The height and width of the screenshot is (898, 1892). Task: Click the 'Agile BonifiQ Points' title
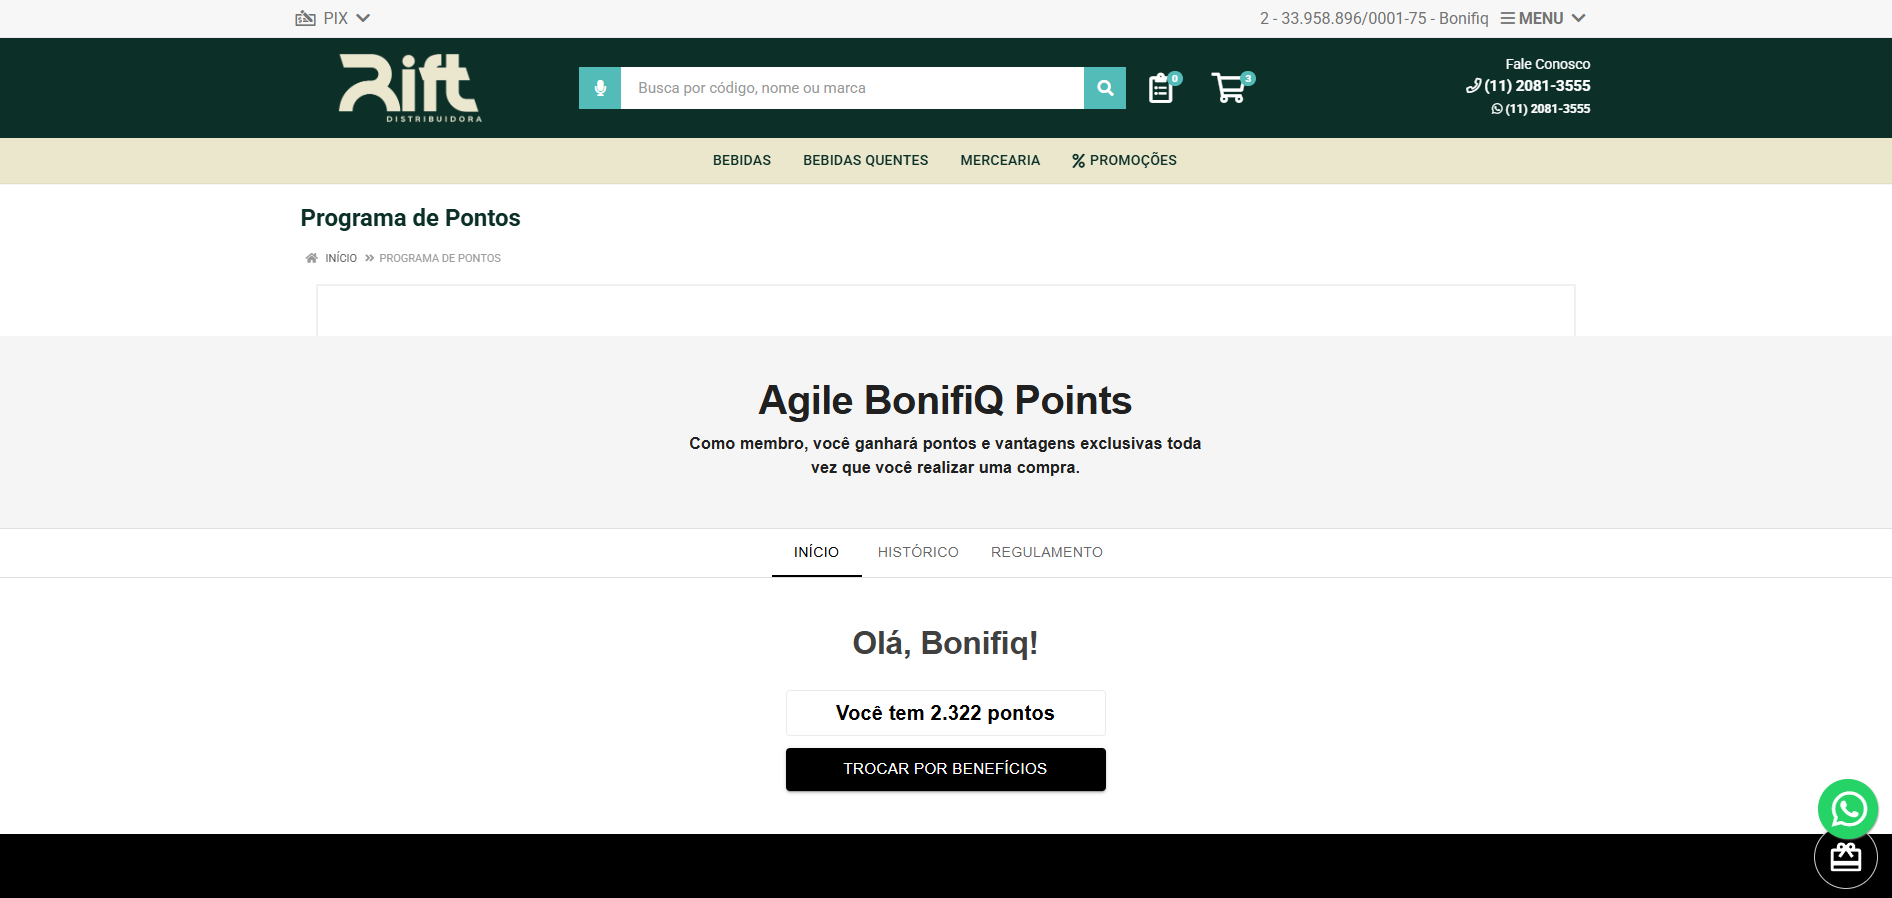point(945,400)
